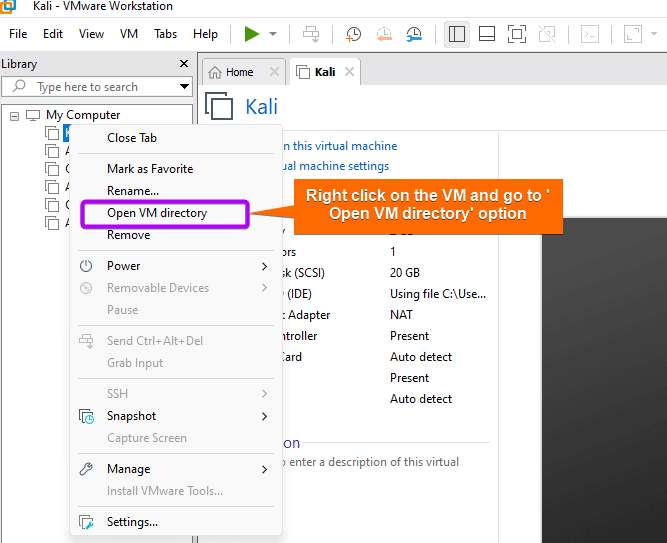This screenshot has width=667, height=543.
Task: Select My Computer in the library tree
Action: click(83, 115)
